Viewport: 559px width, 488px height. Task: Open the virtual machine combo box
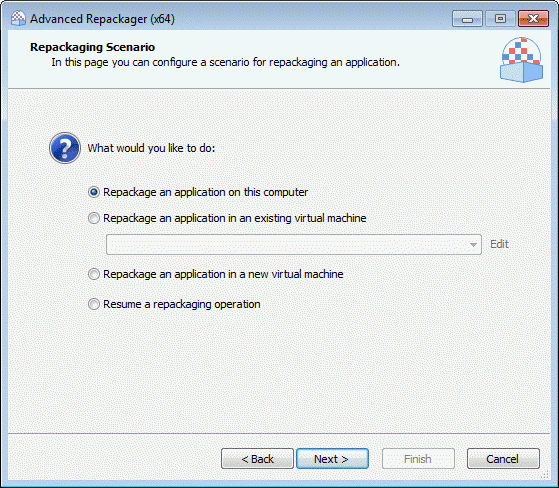294,245
